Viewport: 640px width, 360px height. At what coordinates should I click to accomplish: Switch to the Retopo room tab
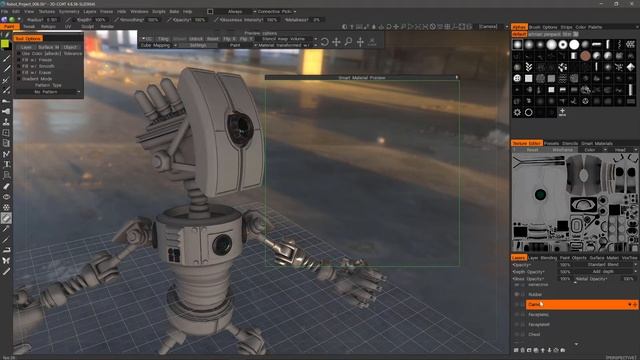(48, 27)
